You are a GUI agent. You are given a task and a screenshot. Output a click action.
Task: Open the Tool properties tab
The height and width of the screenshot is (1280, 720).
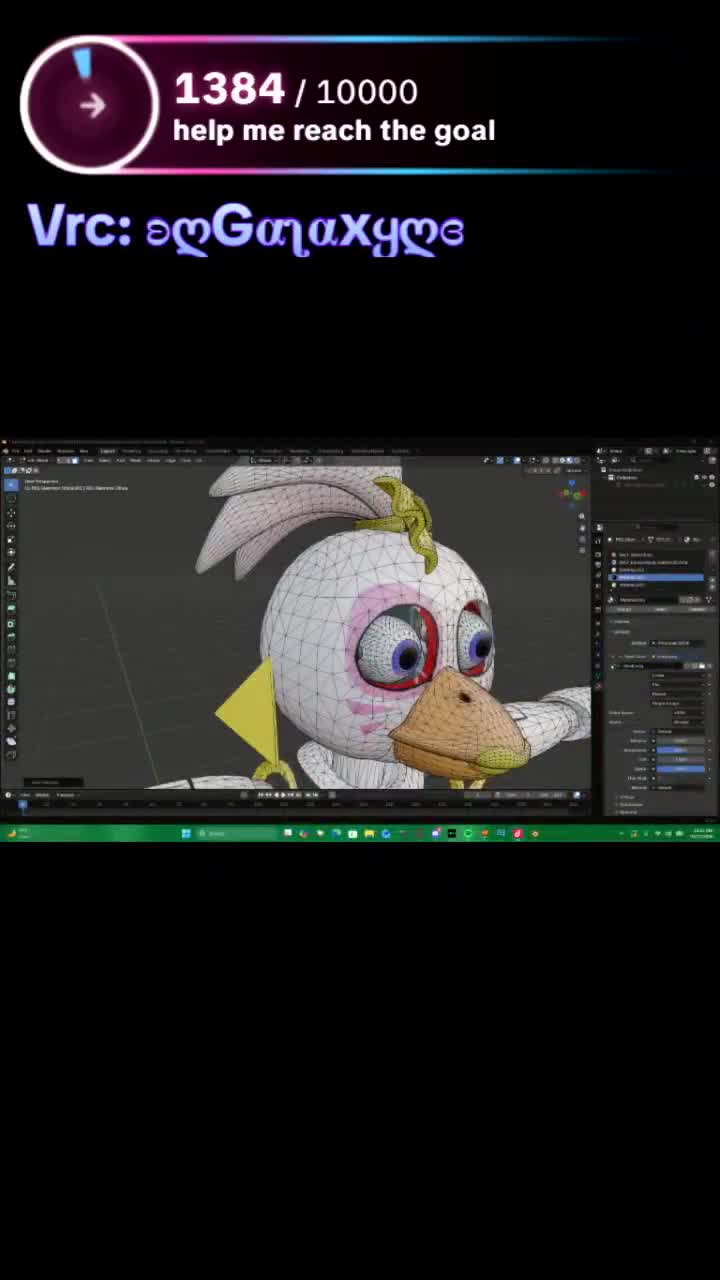[x=598, y=539]
